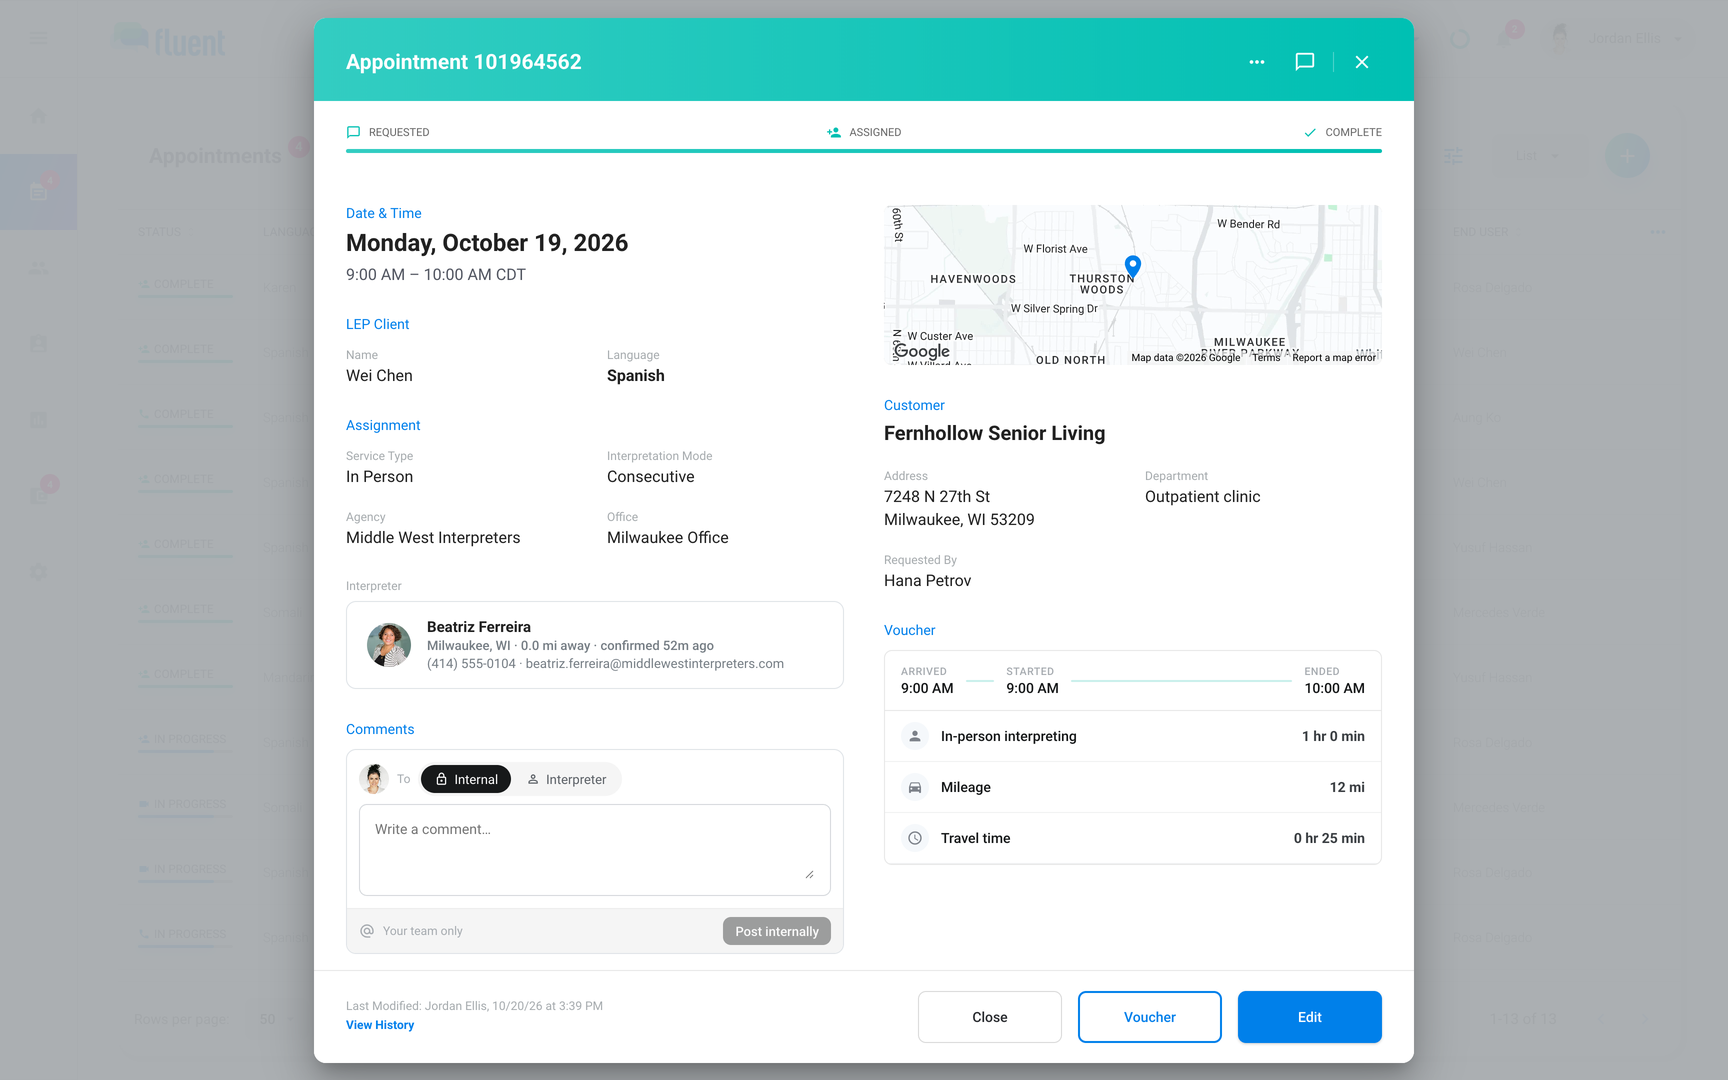Image resolution: width=1728 pixels, height=1080 pixels.
Task: Open the three-dot more options menu
Action: [1257, 62]
